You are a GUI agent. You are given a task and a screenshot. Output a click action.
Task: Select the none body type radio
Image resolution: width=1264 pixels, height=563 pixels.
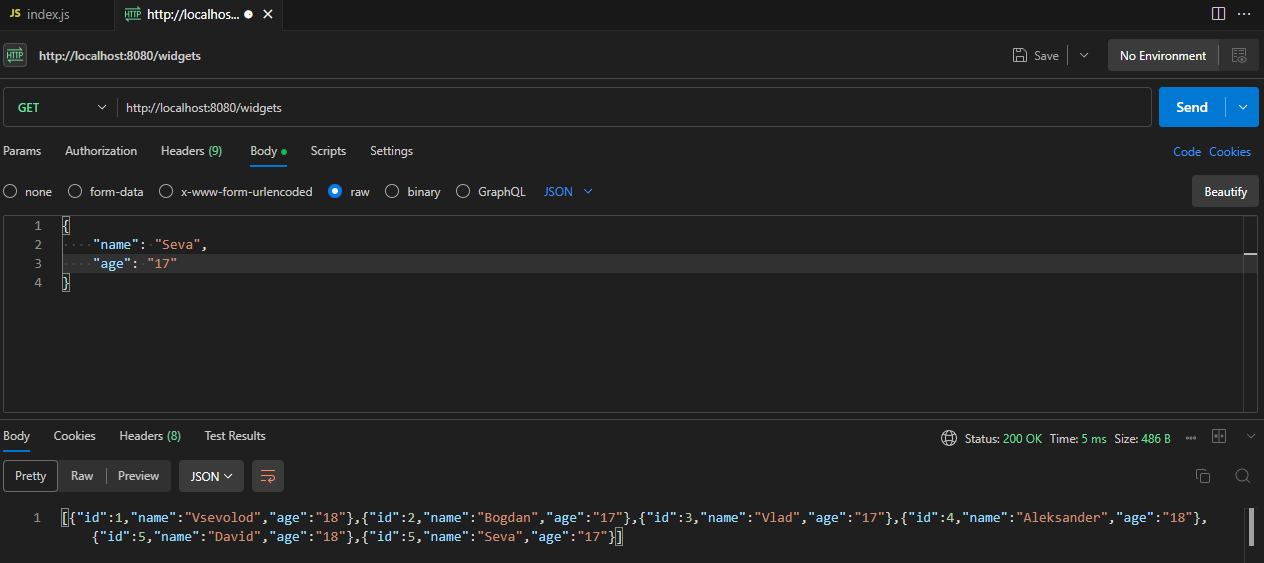tap(10, 192)
